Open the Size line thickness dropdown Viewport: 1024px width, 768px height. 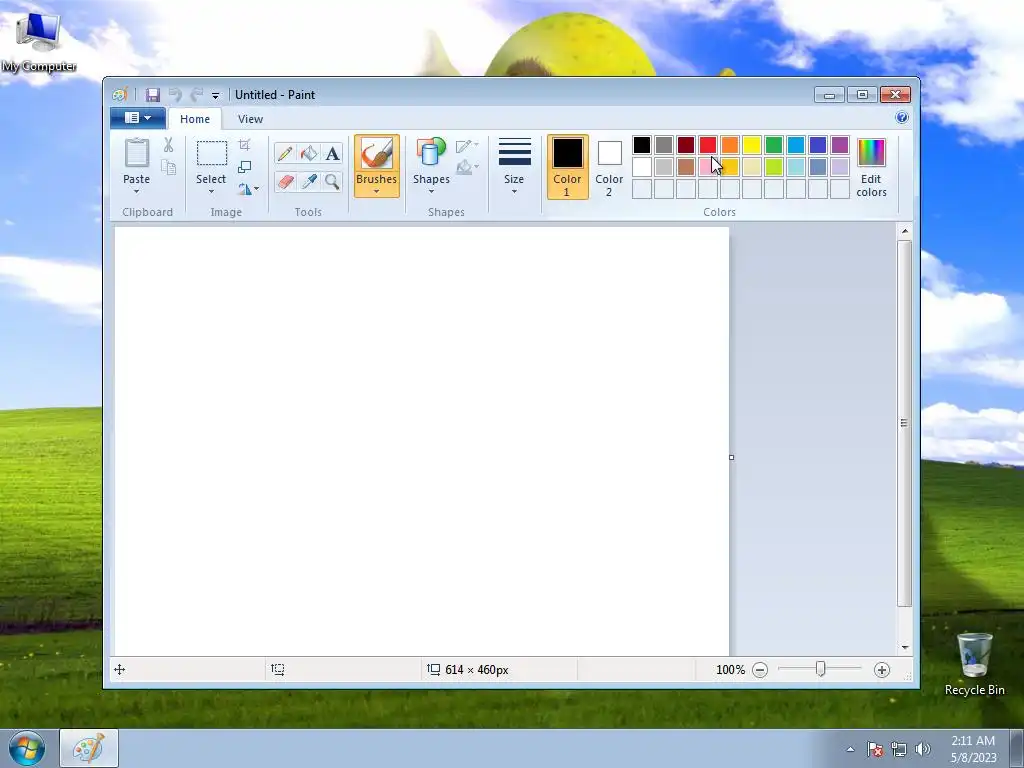514,167
